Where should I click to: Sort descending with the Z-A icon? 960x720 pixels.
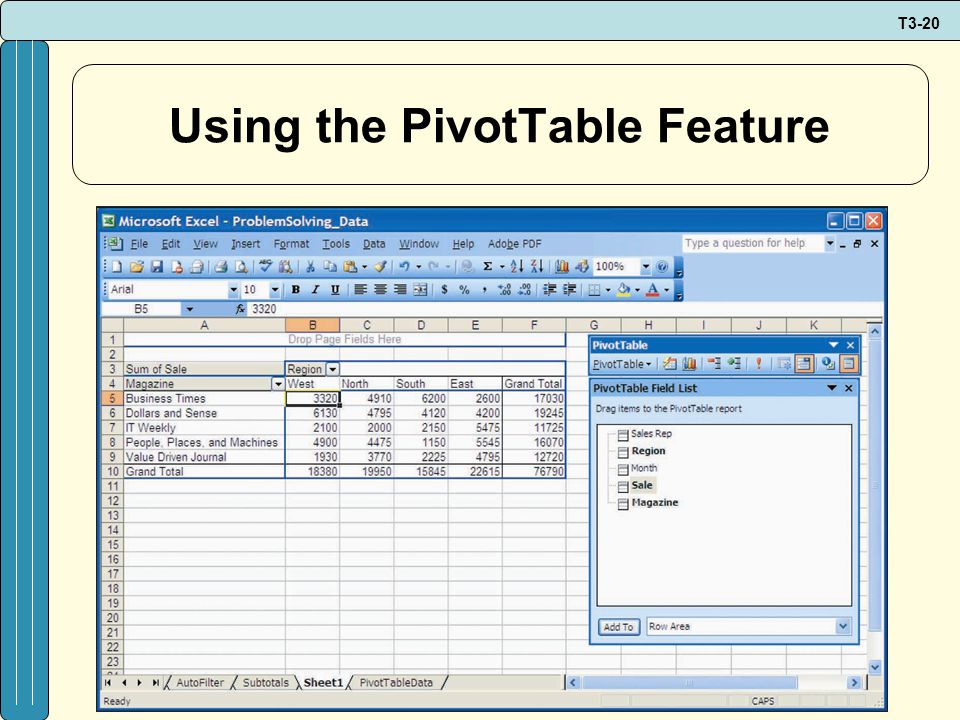[x=536, y=267]
